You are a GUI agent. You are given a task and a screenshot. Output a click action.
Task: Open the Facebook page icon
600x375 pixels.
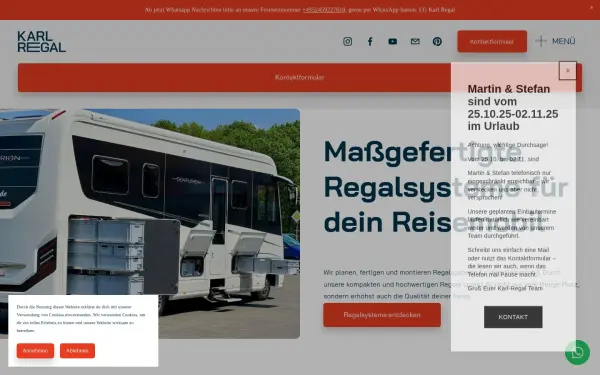pyautogui.click(x=370, y=41)
